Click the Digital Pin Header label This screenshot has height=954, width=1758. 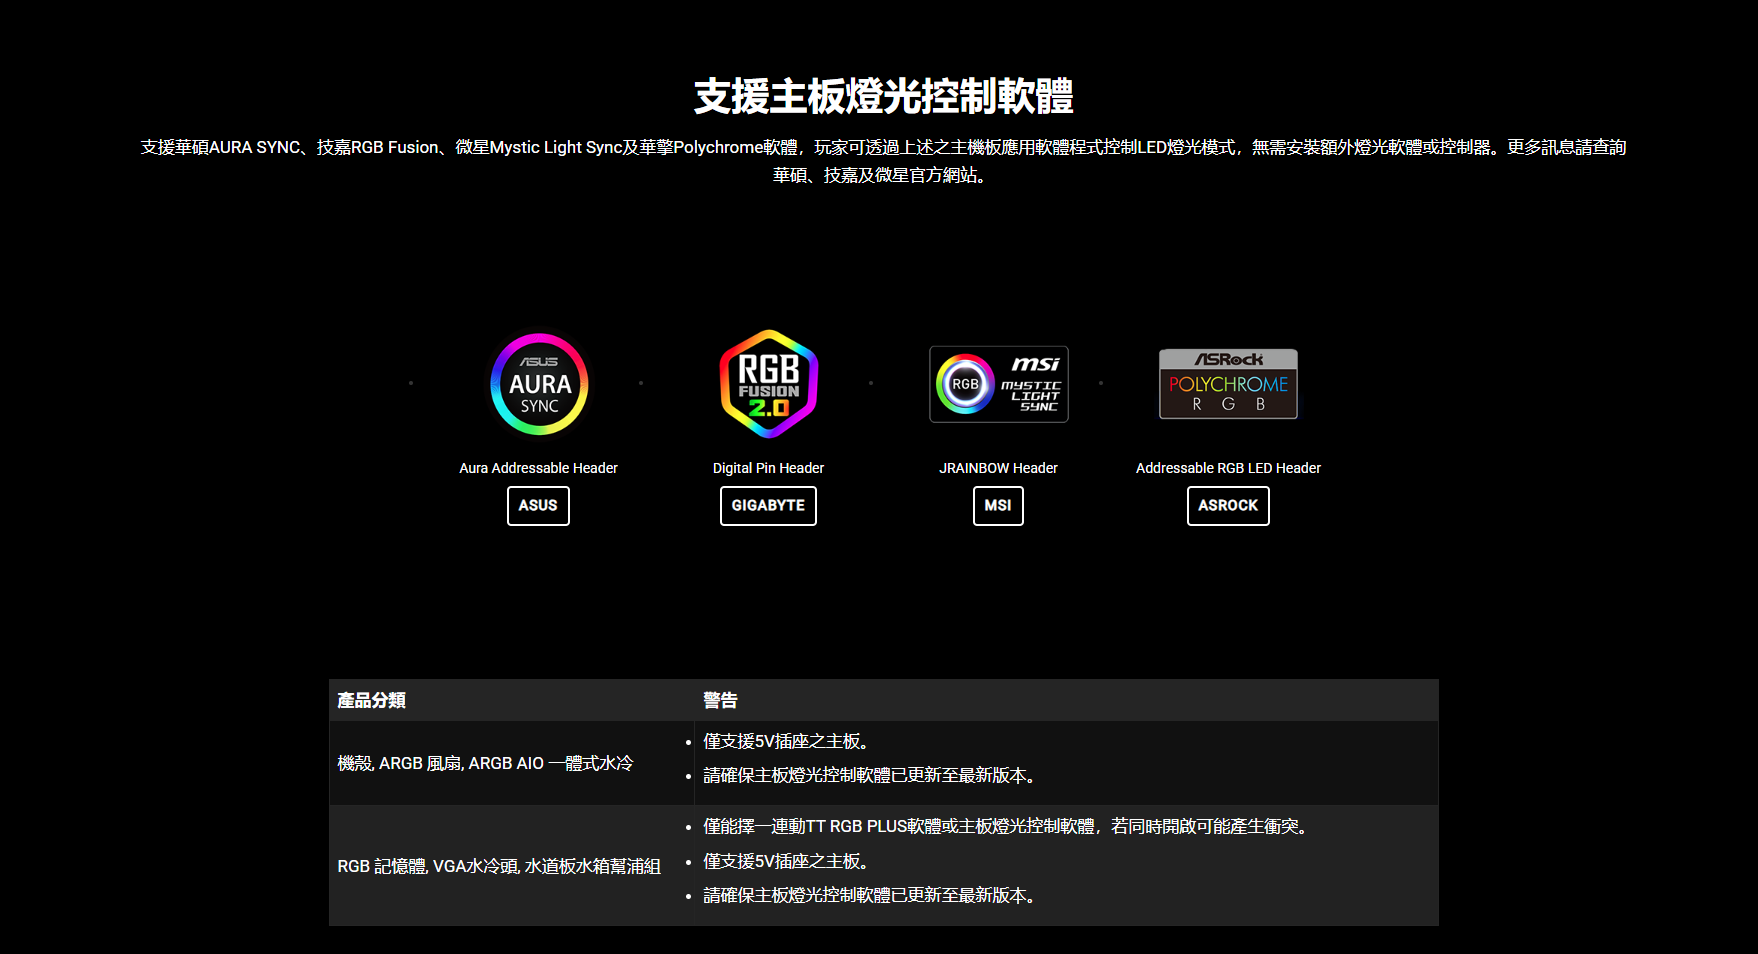(x=768, y=468)
